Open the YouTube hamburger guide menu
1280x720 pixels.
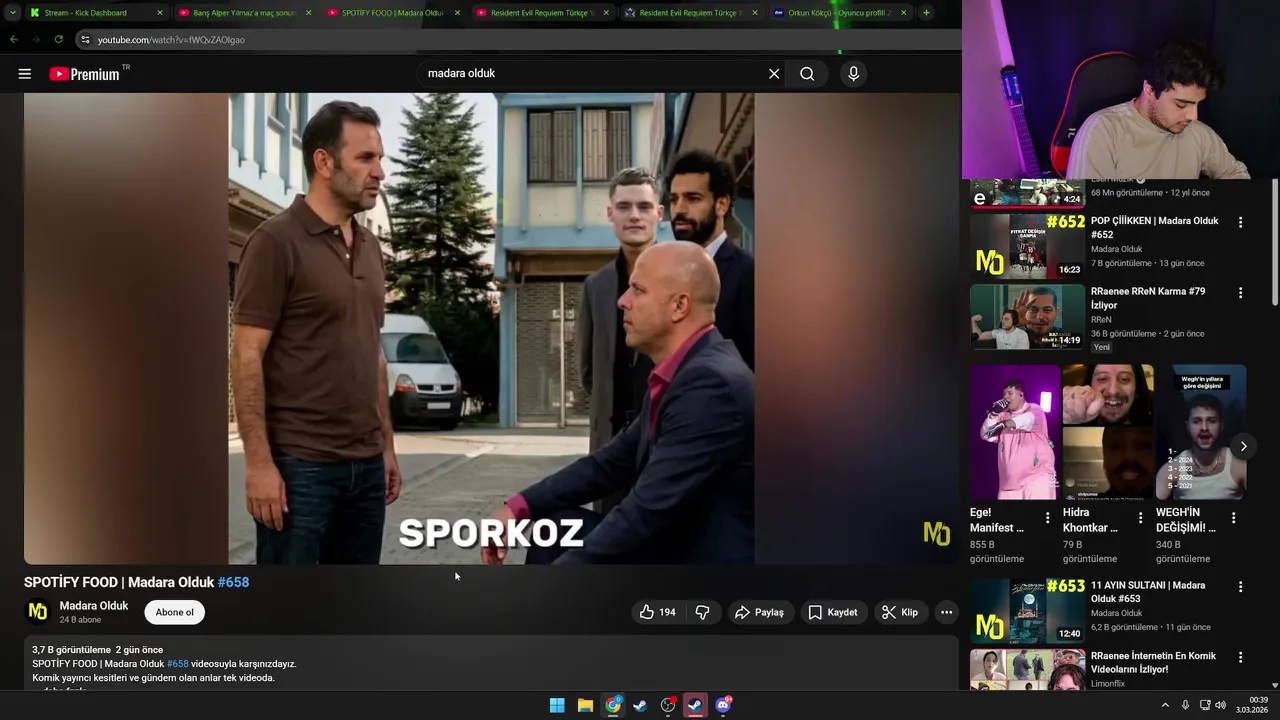[x=25, y=74]
